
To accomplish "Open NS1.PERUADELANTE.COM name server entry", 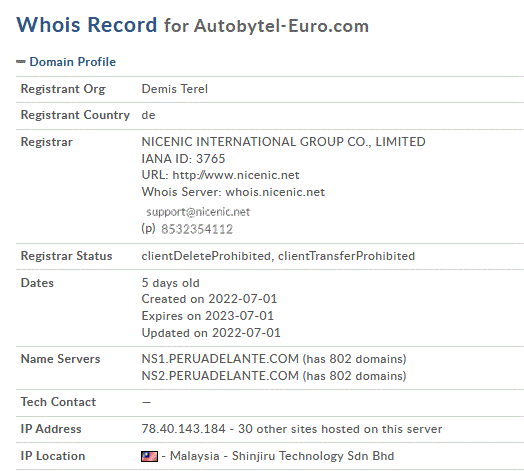I will 220,359.
